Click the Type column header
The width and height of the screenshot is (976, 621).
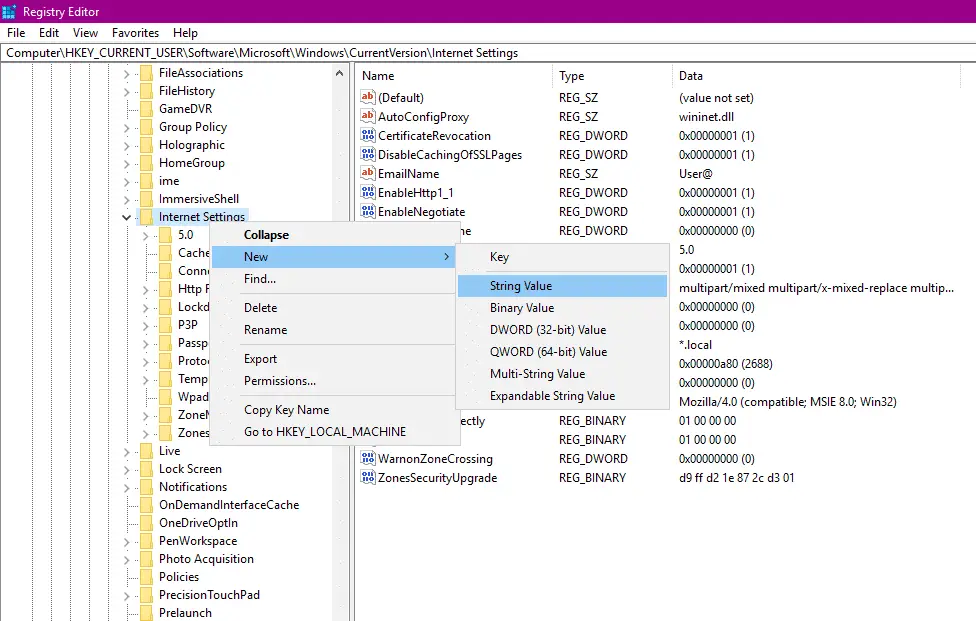tap(612, 76)
